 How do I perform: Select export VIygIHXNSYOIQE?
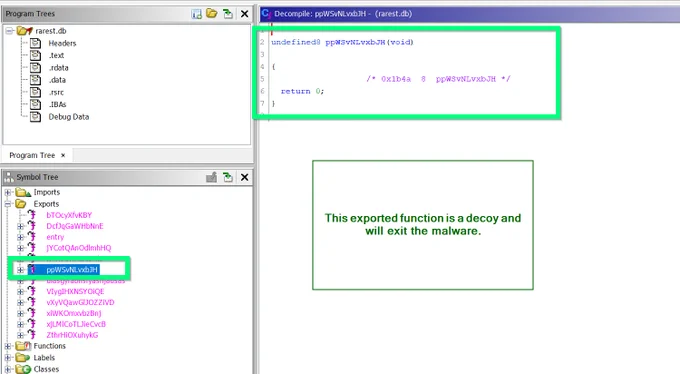click(75, 292)
